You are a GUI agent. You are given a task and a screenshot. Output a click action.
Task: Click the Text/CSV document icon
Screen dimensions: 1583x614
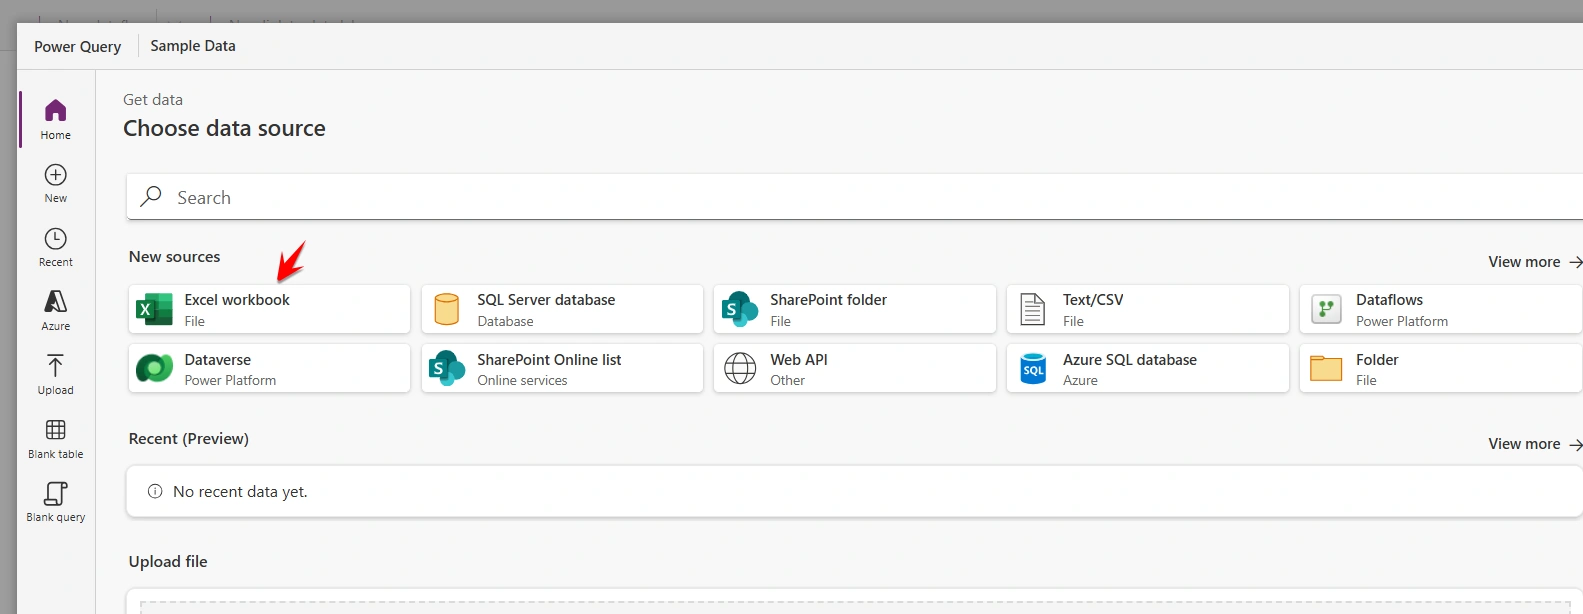coord(1033,310)
